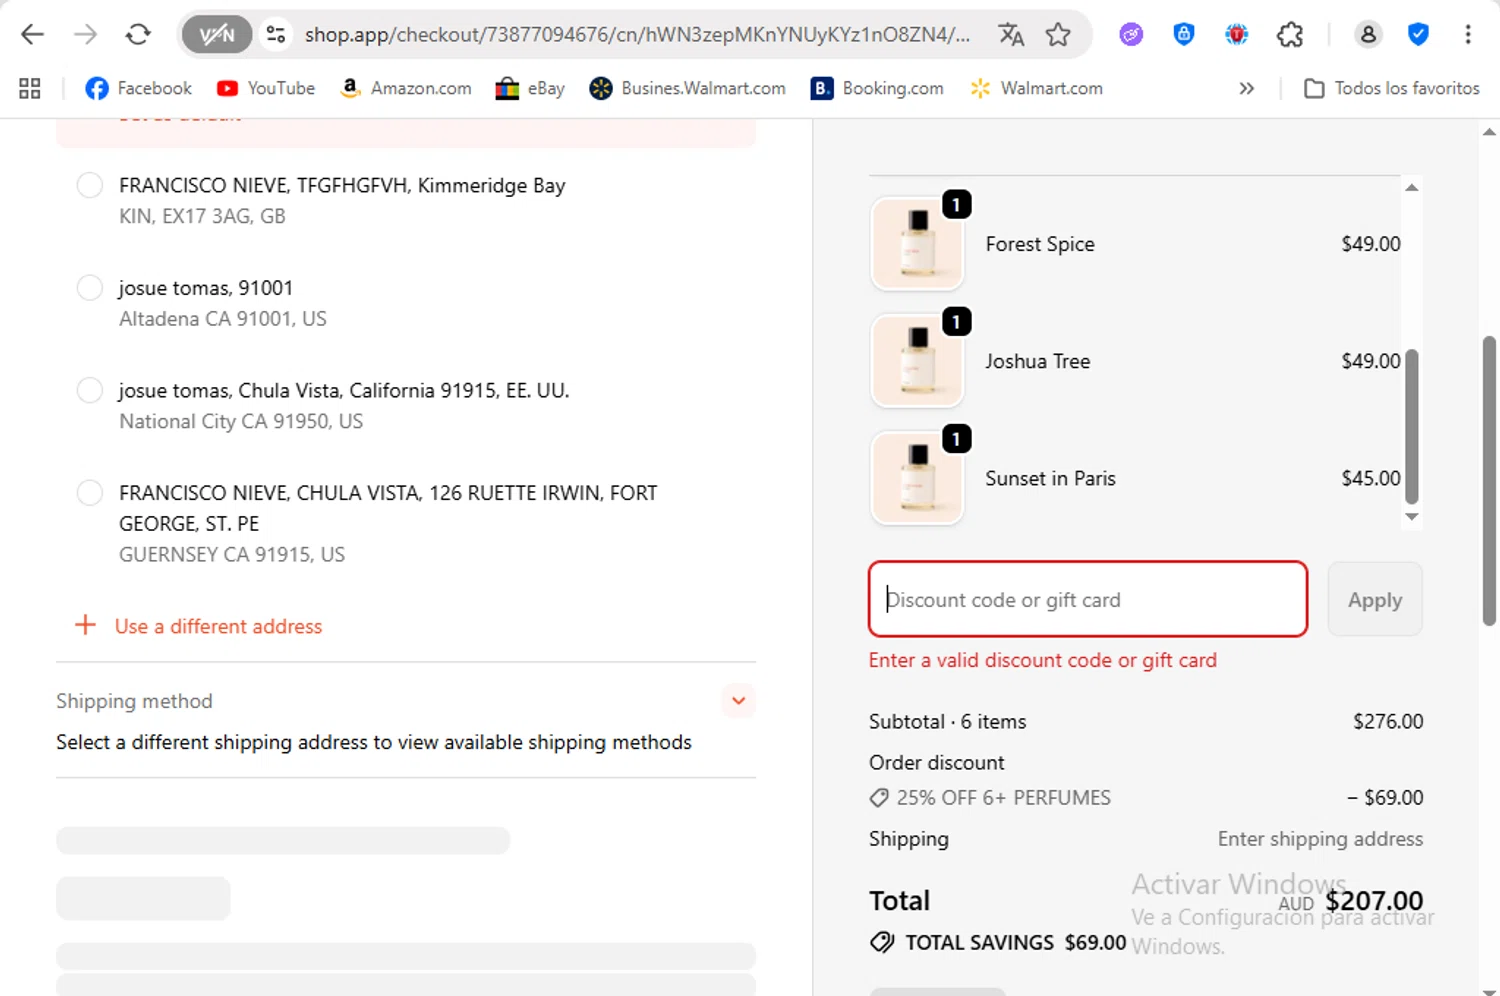Click Enter shipping address text
Viewport: 1500px width, 996px height.
[x=1320, y=839]
